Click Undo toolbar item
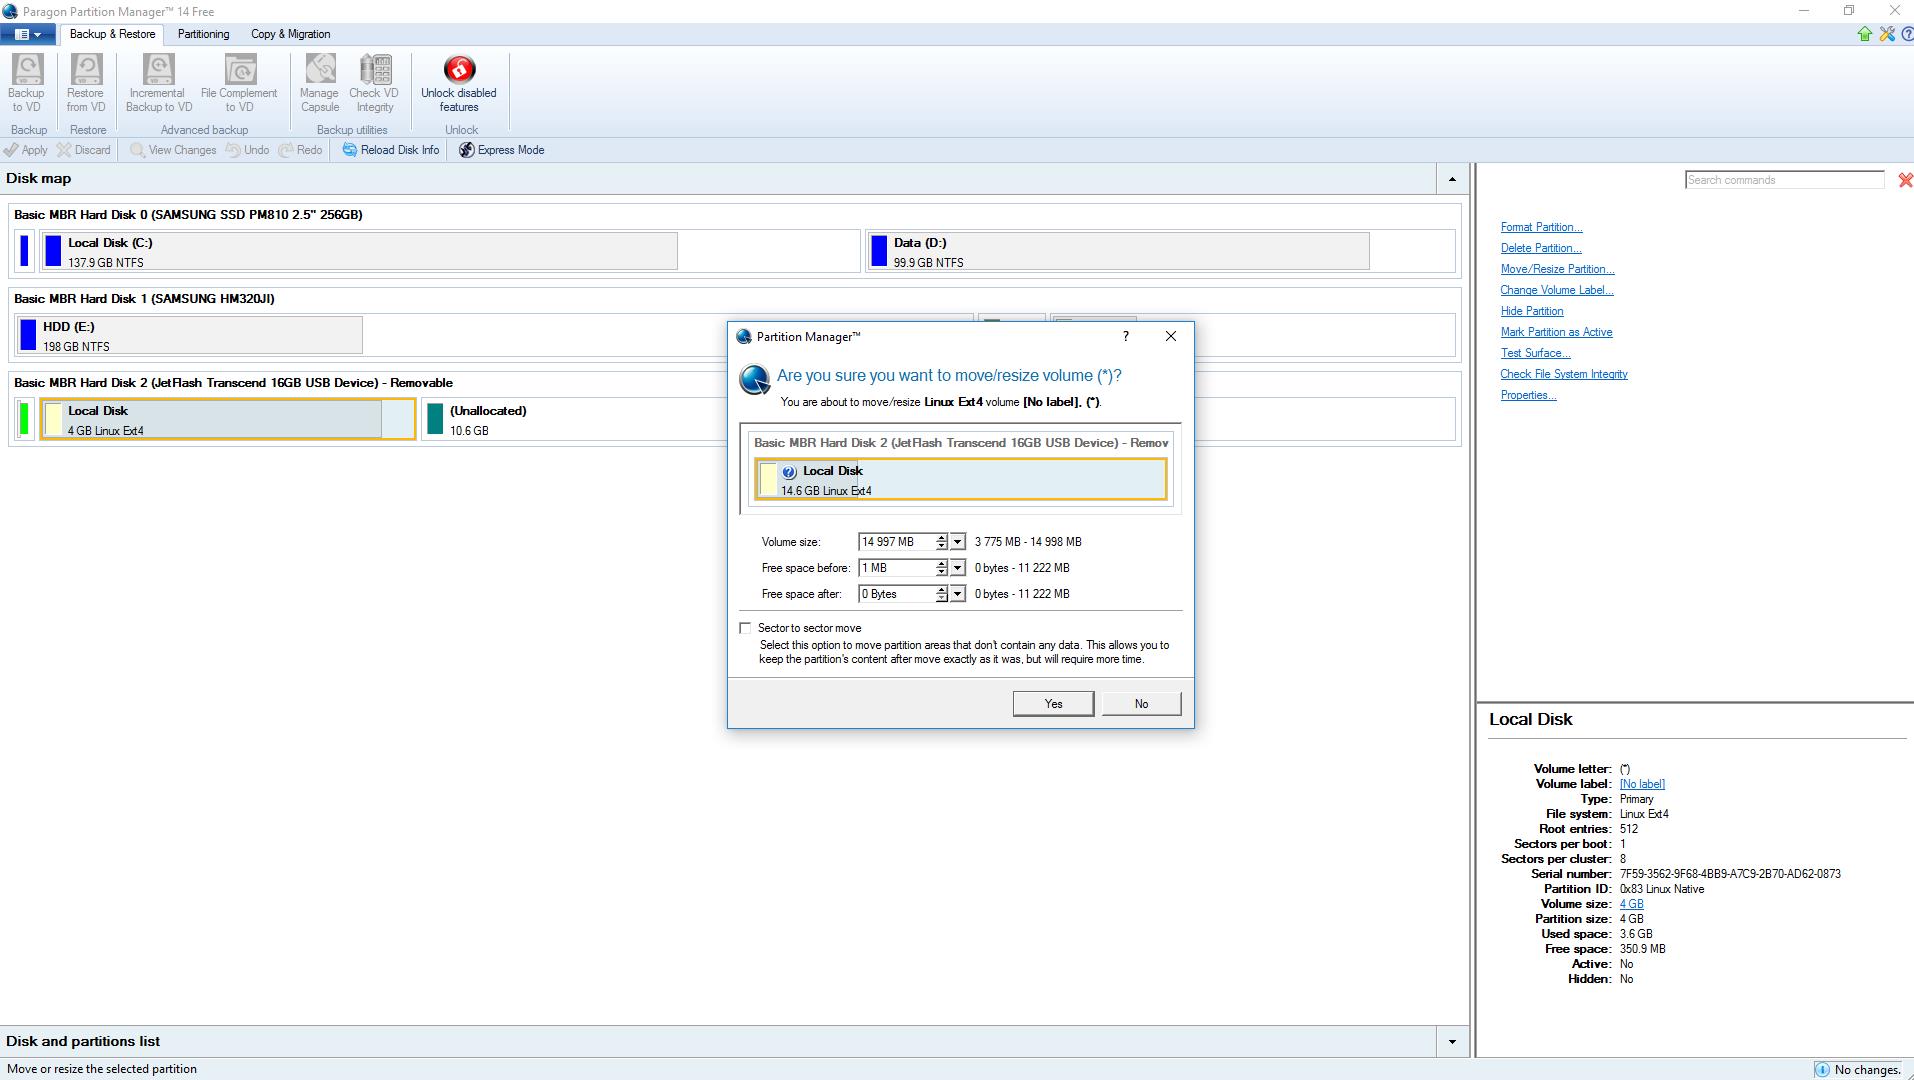1914x1080 pixels. [247, 150]
